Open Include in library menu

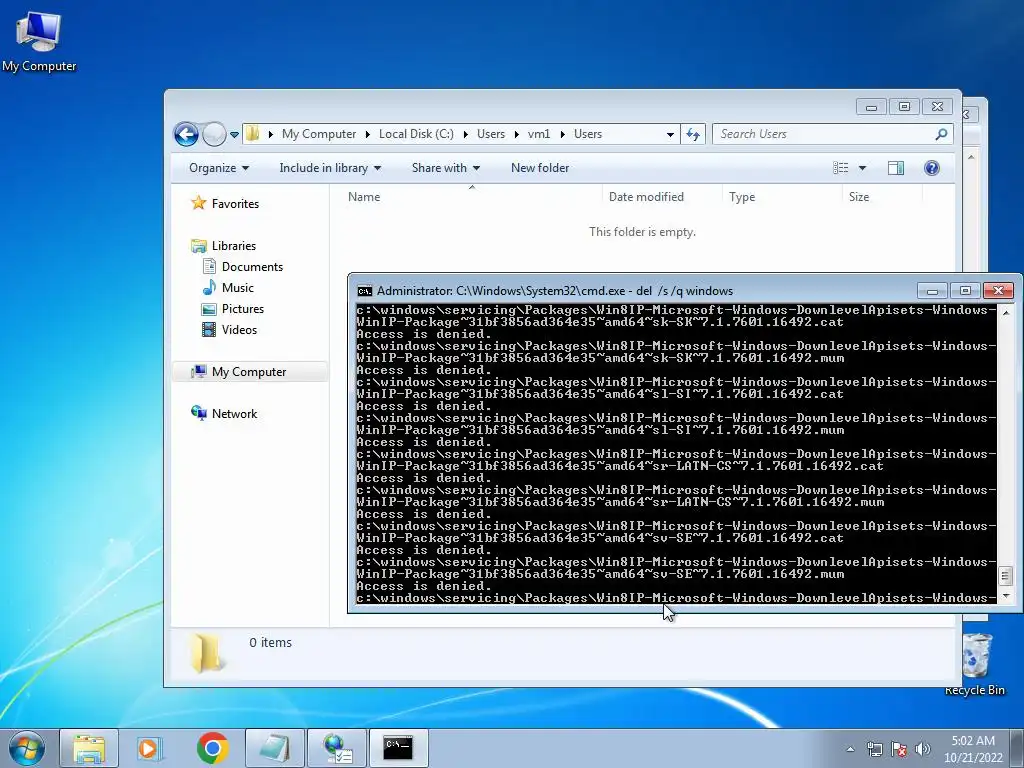click(x=330, y=168)
